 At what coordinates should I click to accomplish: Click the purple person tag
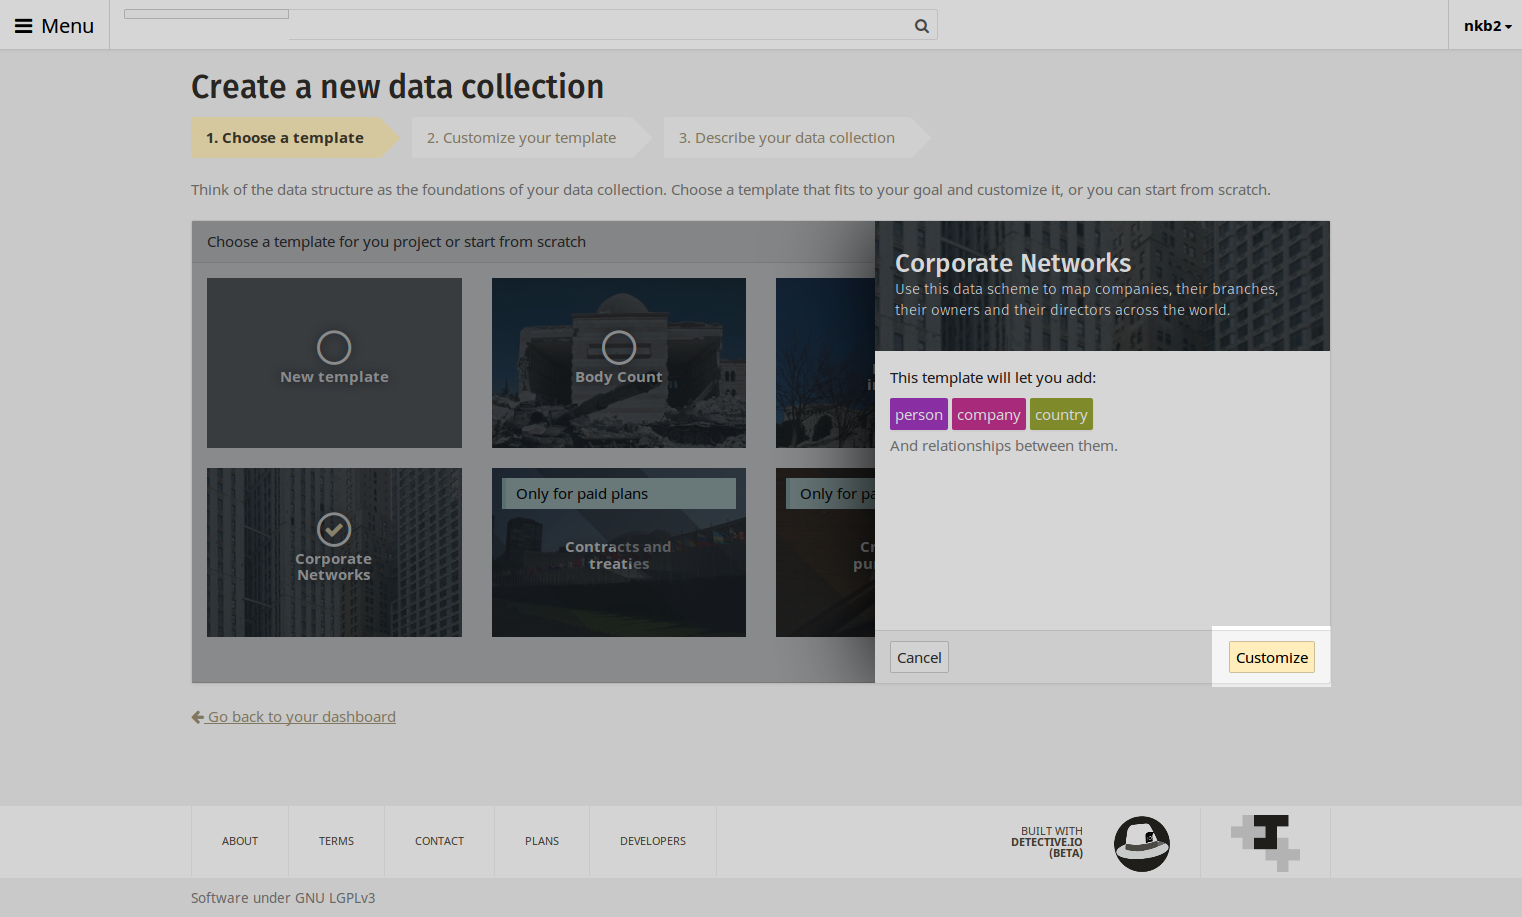919,414
